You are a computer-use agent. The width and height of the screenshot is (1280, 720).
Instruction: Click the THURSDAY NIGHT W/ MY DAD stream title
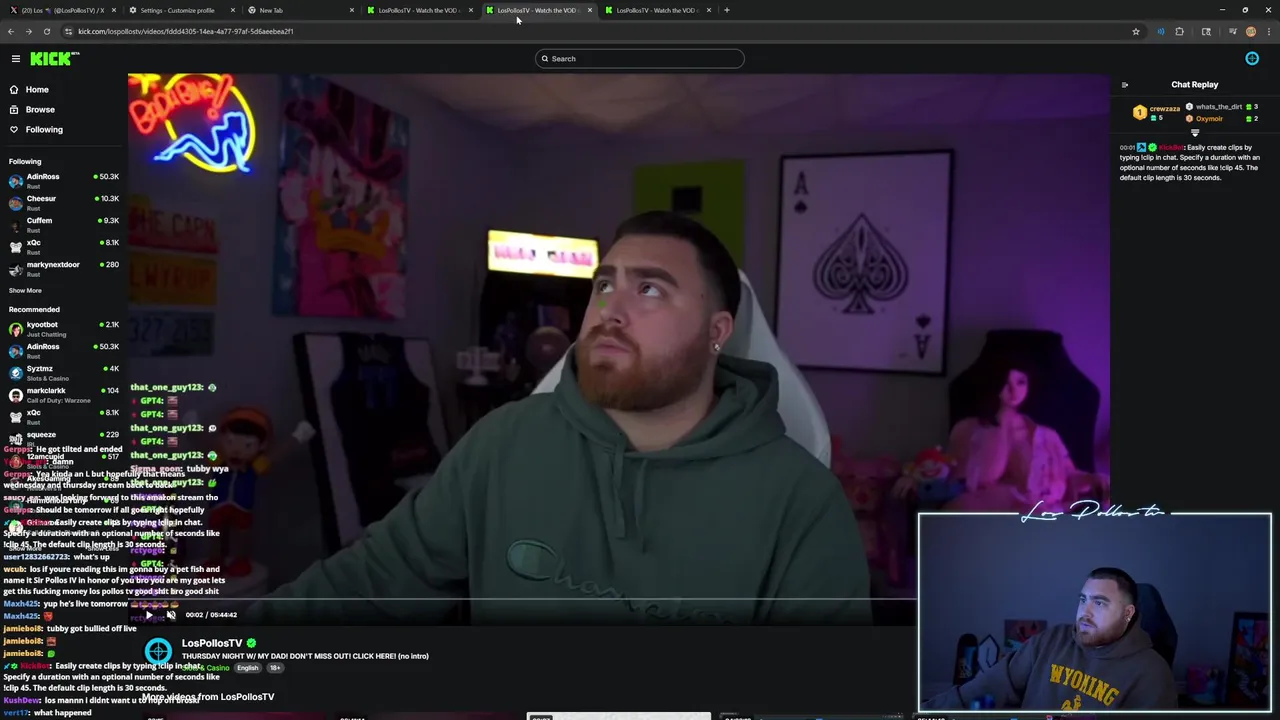click(305, 656)
